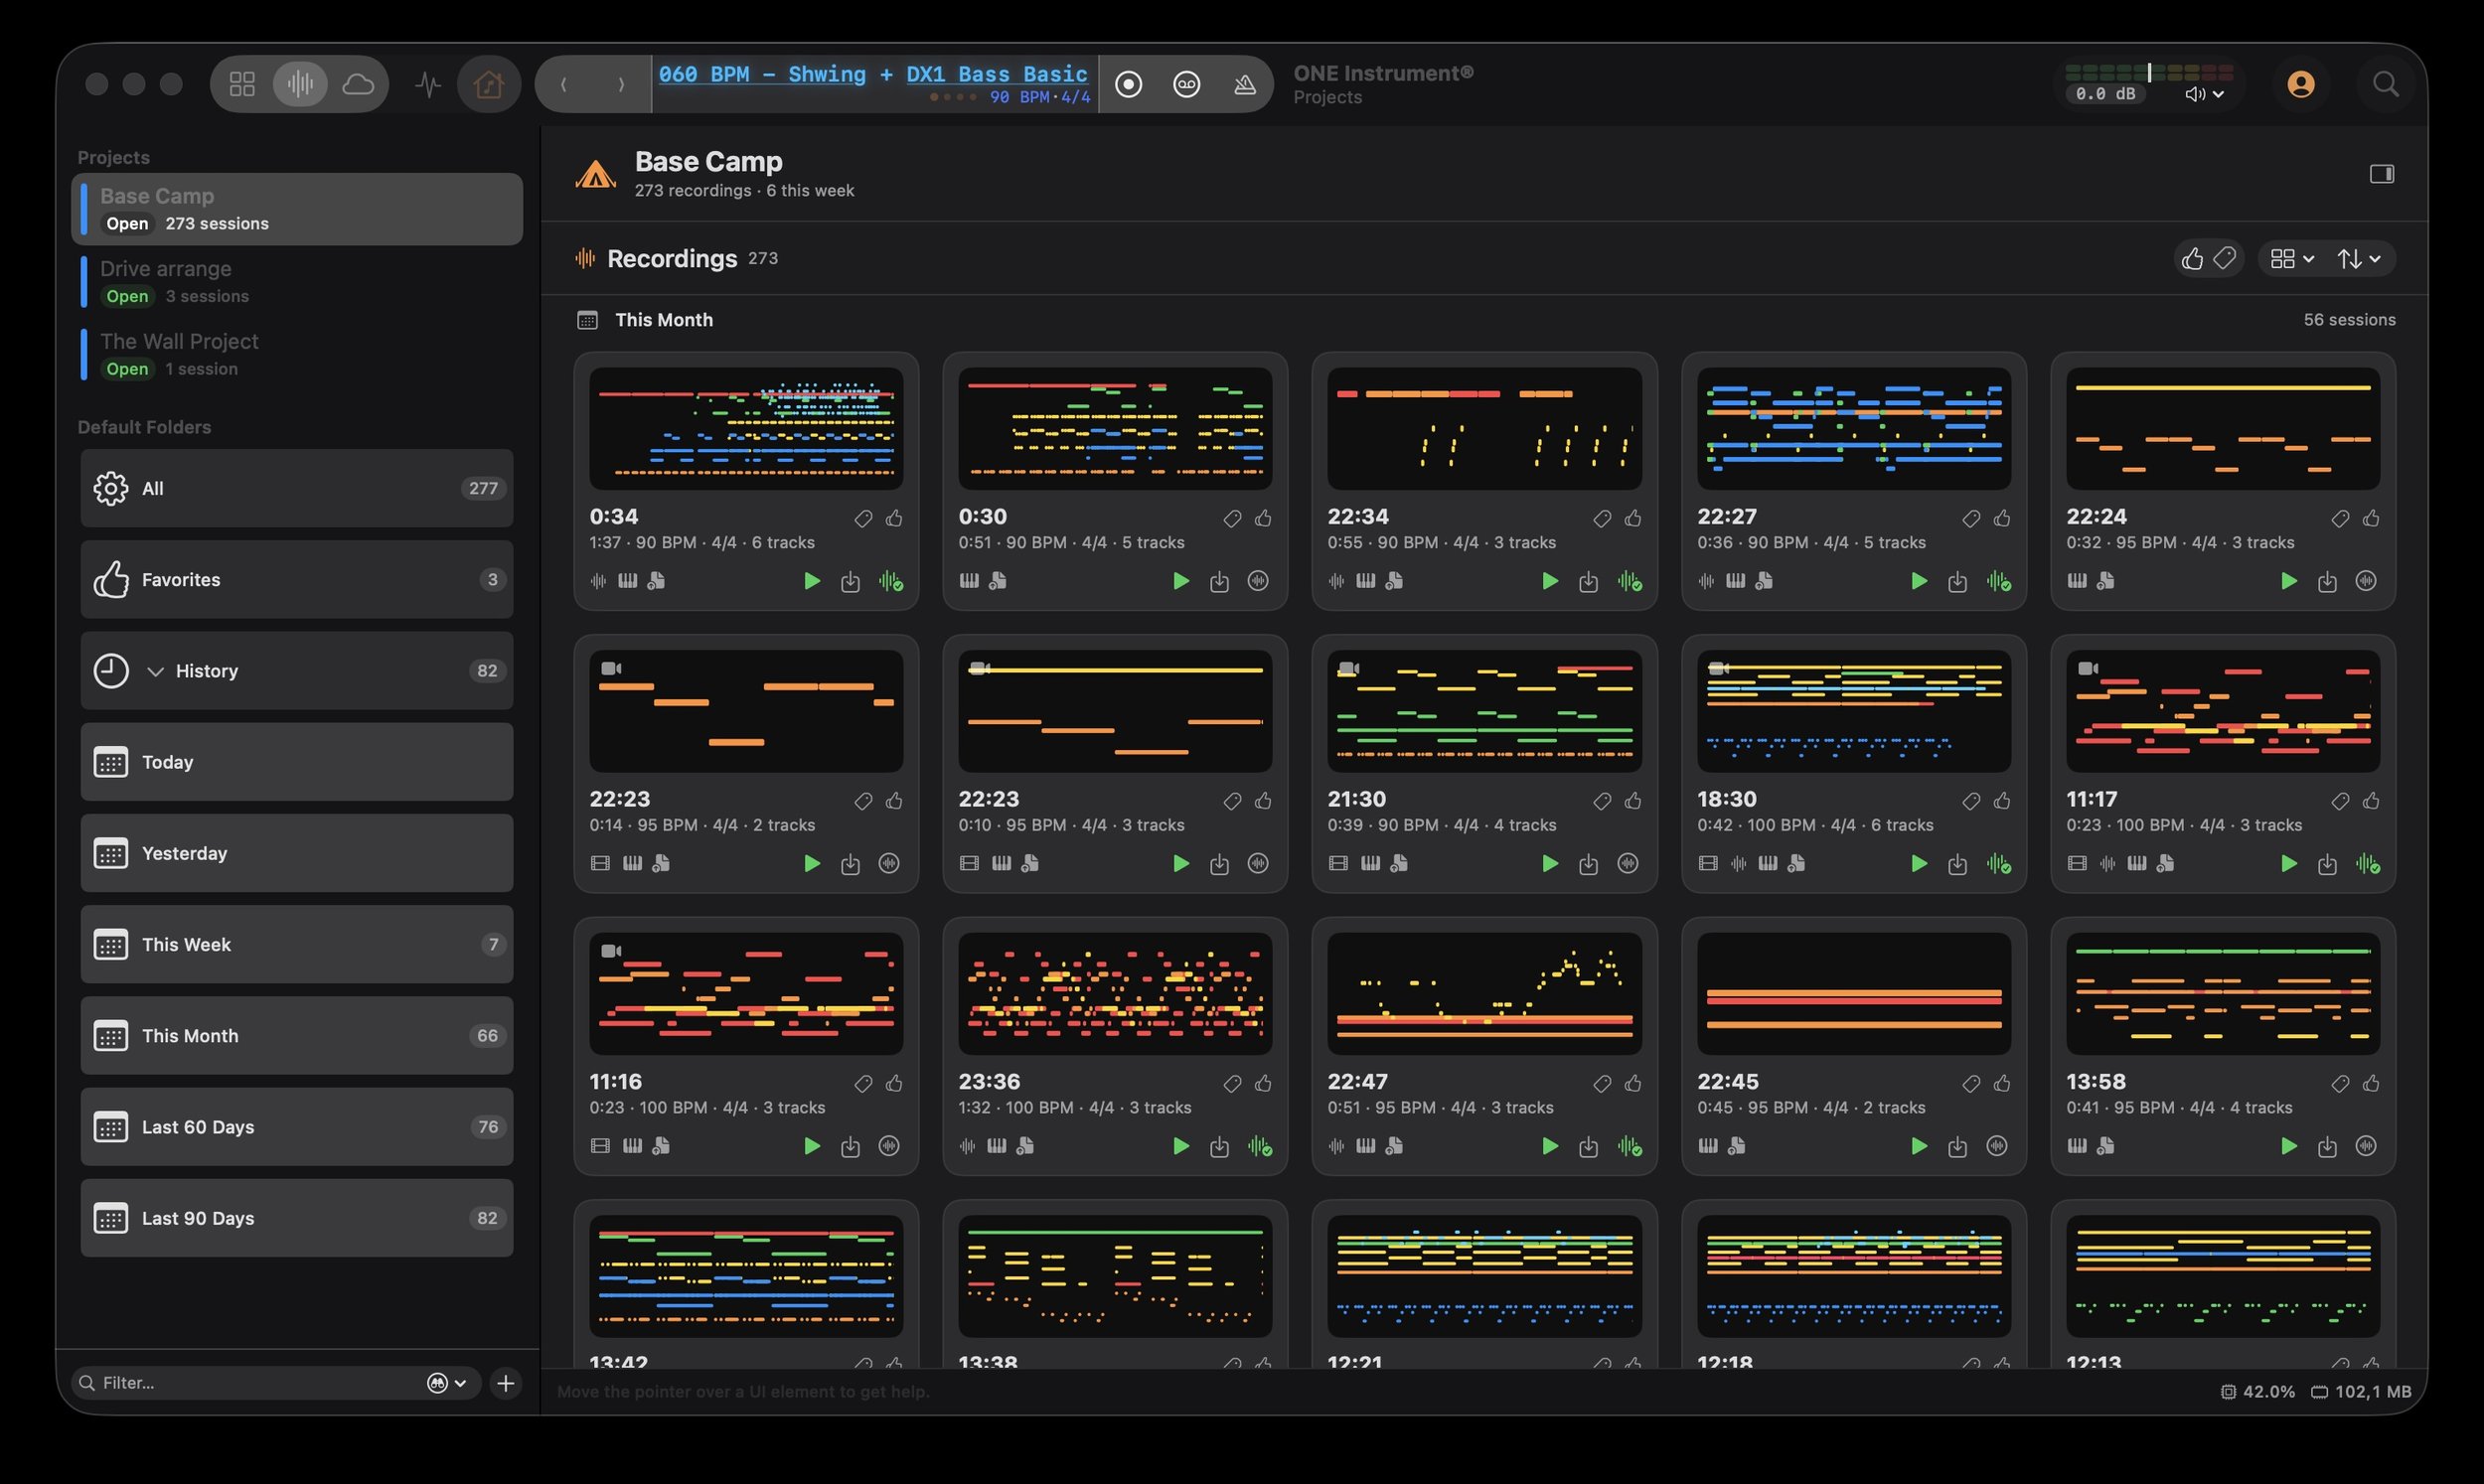Viewport: 2484px width, 1484px height.
Task: Select the waveform recordings view icon
Action: click(300, 84)
